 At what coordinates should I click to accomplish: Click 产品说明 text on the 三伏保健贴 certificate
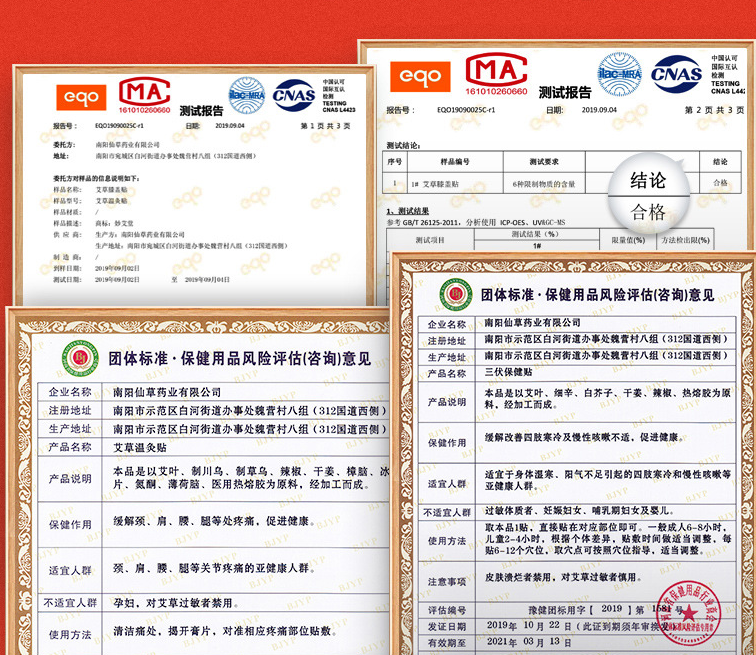coord(608,399)
